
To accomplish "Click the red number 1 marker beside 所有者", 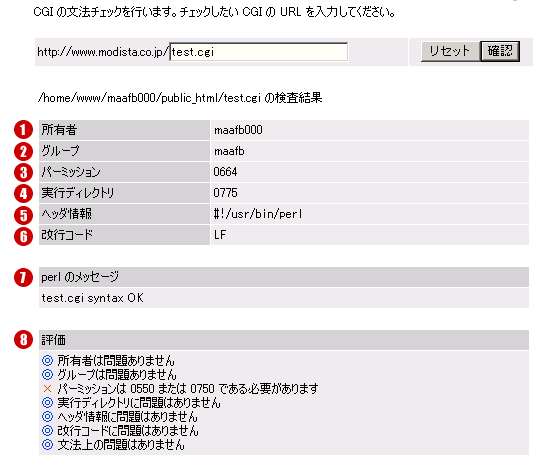I will (x=24, y=130).
